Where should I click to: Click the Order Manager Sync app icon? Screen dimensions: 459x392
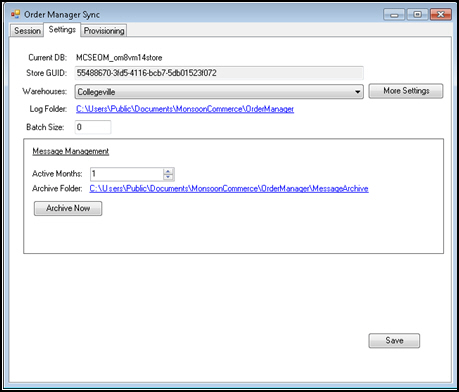pos(15,14)
